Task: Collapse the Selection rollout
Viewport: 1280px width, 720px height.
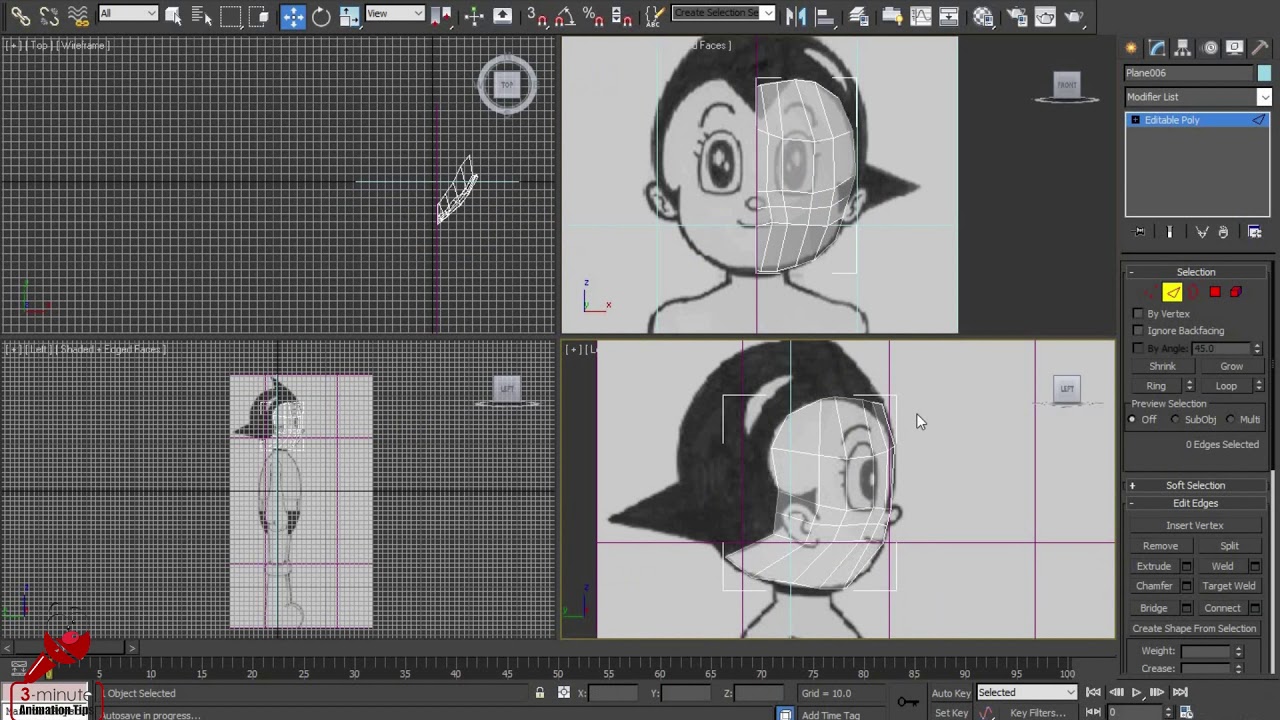Action: [1196, 272]
